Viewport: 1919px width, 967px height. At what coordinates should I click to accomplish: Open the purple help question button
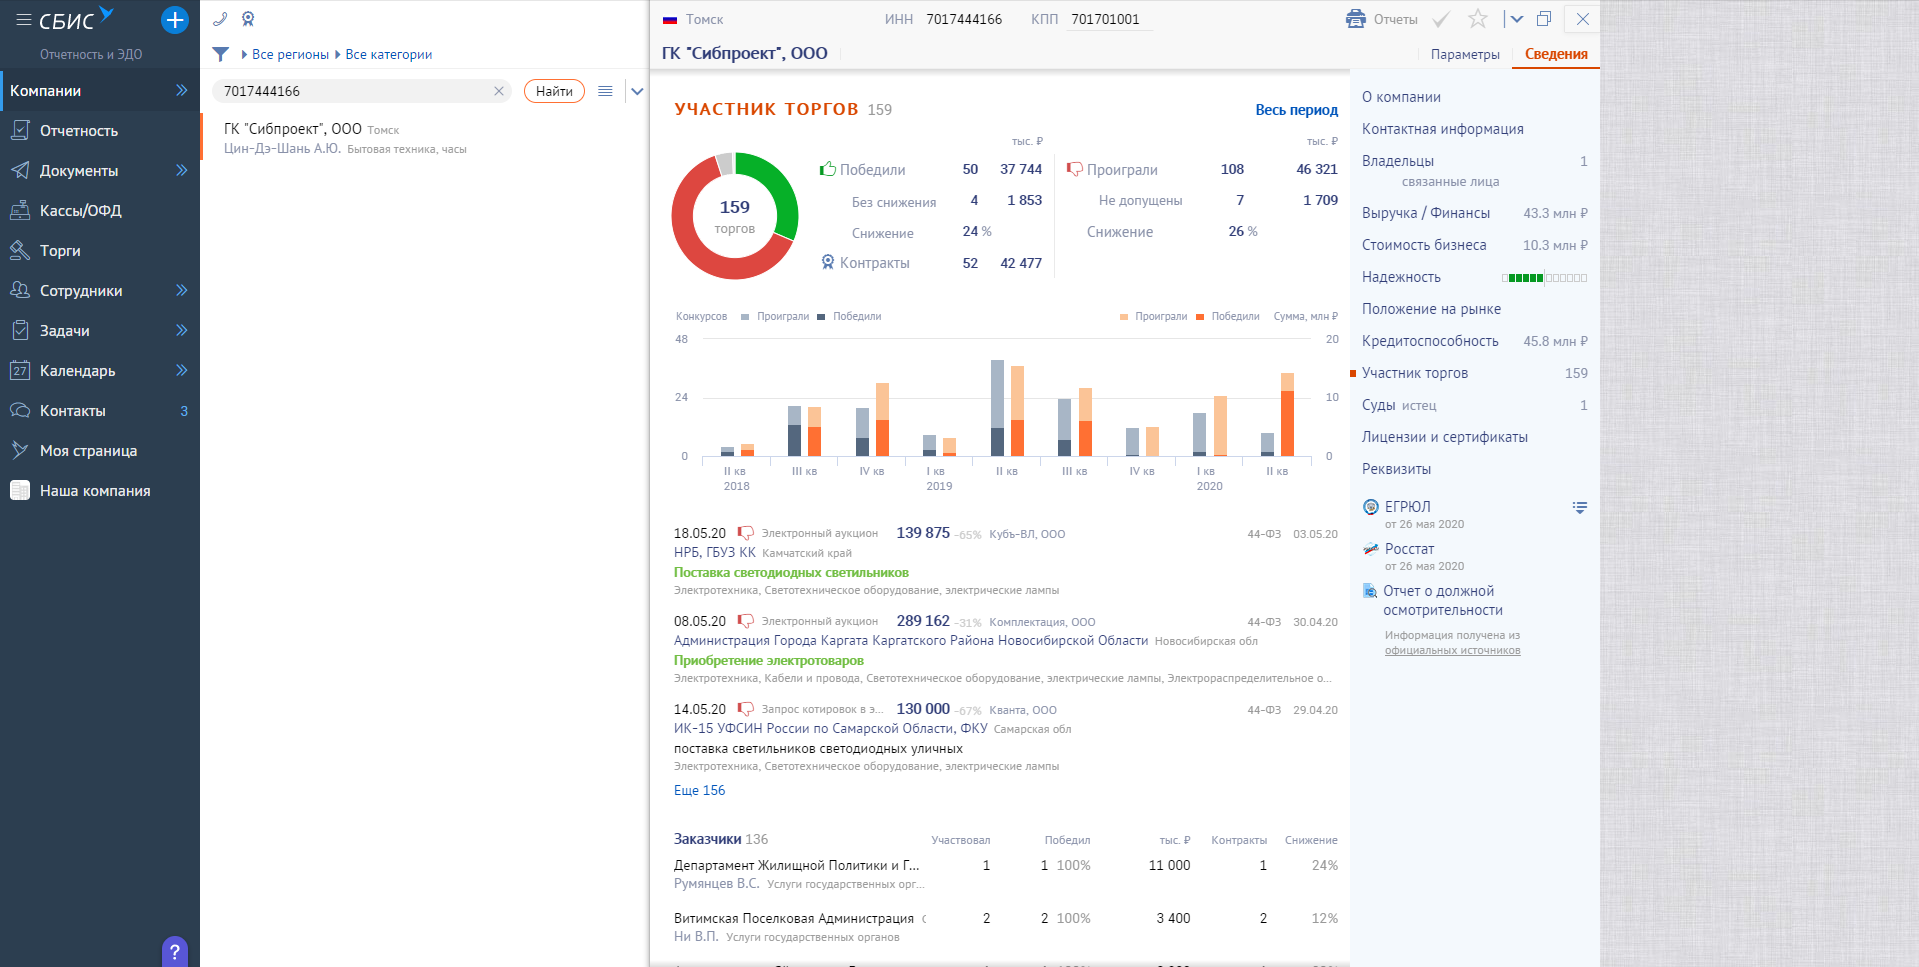coord(174,951)
